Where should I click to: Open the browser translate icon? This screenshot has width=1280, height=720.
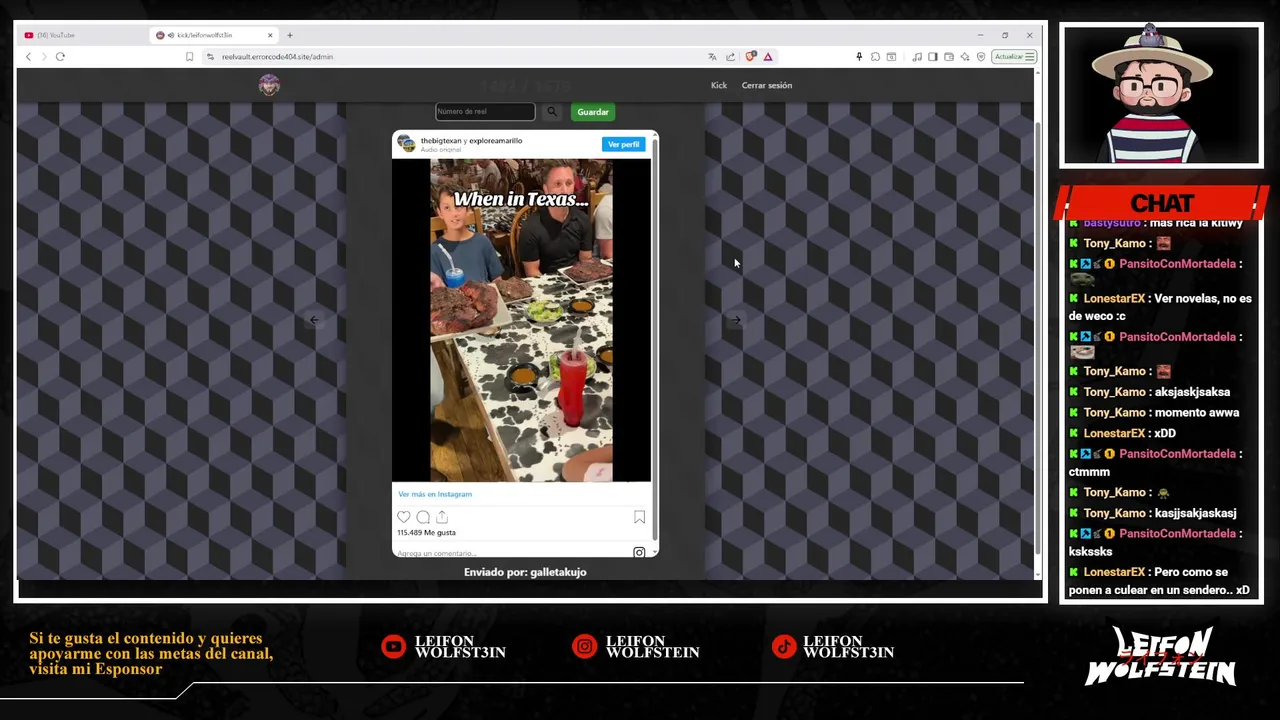point(712,56)
